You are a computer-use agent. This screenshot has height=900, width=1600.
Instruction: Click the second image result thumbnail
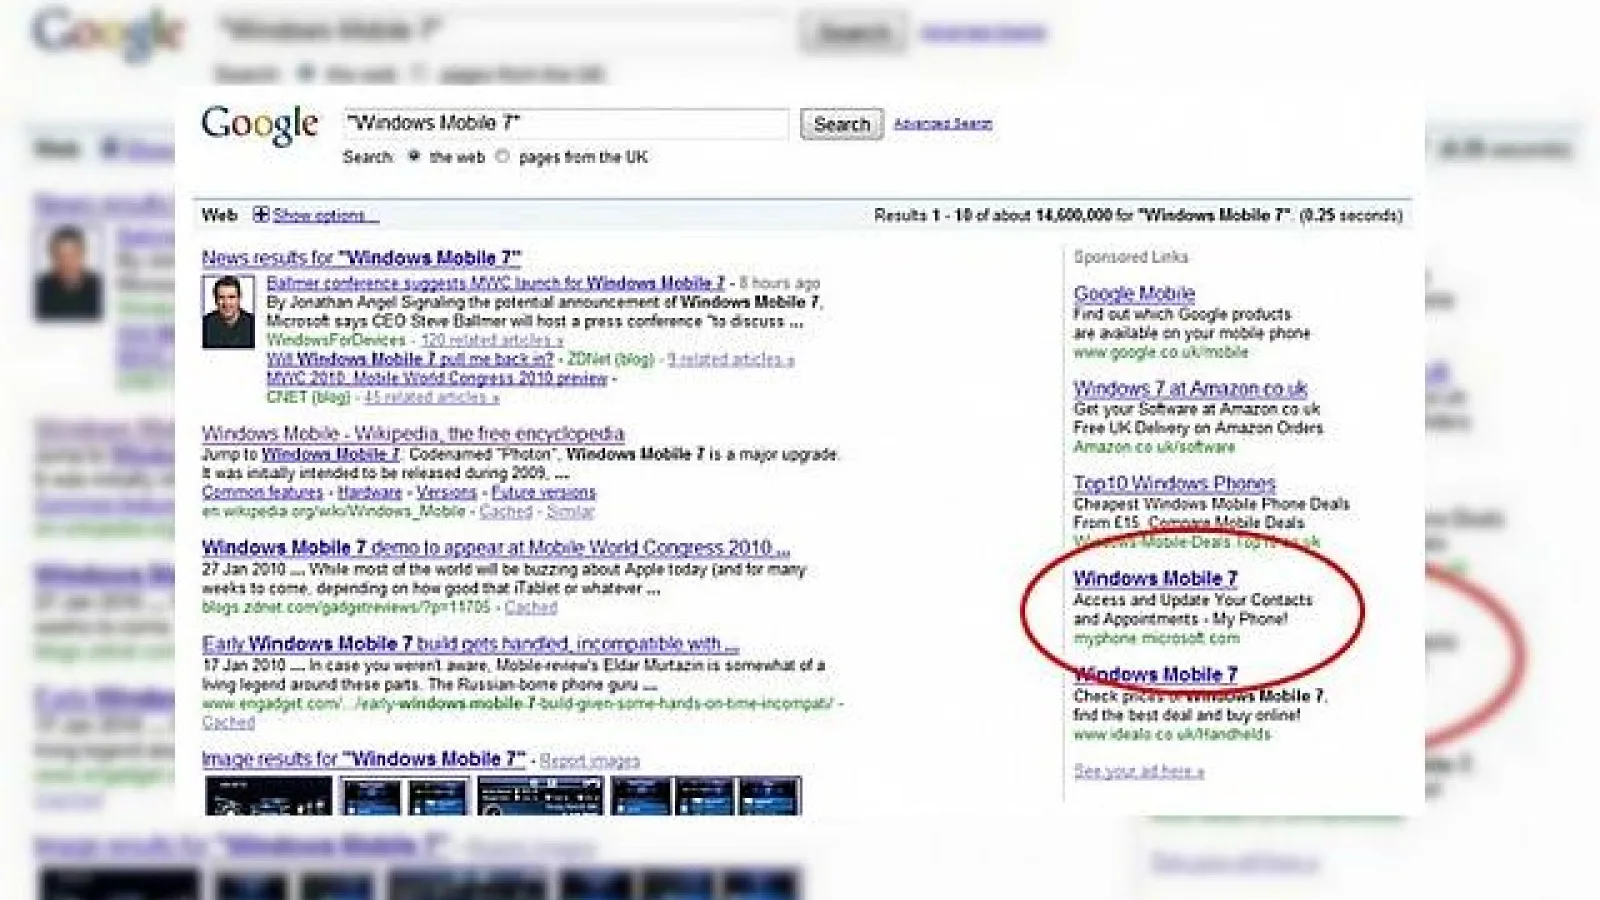point(404,796)
